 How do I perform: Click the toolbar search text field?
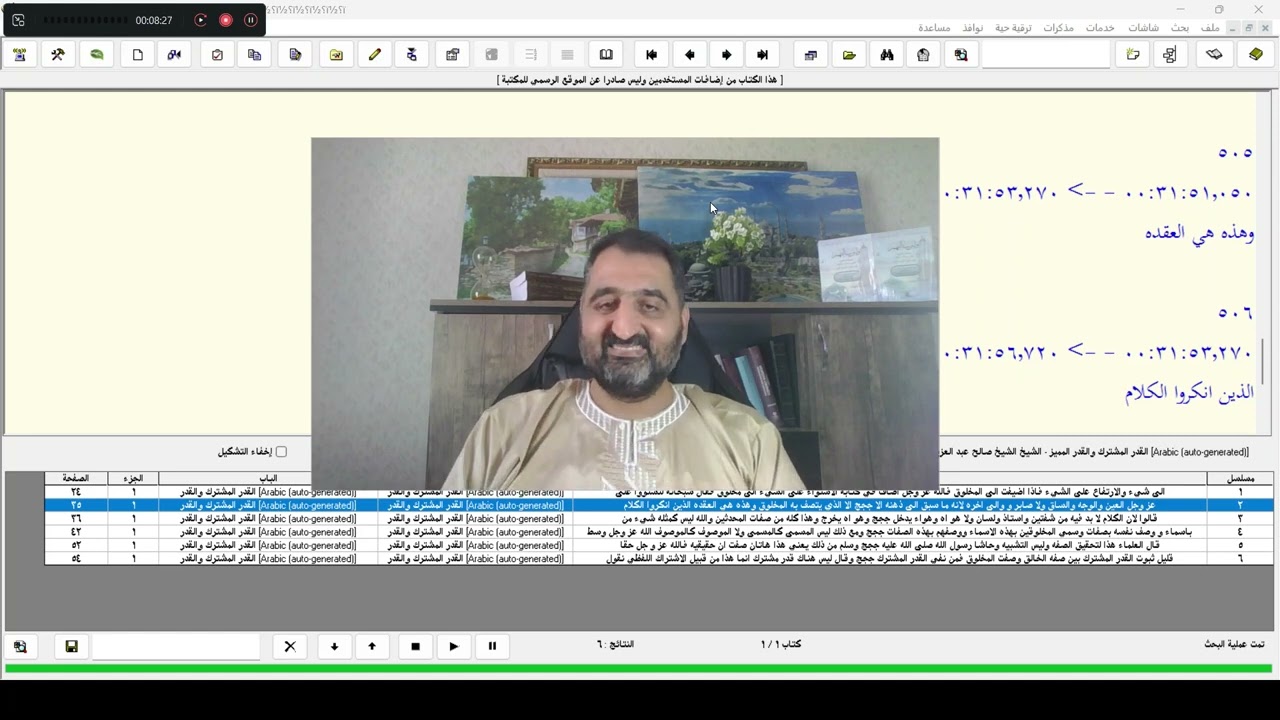1046,55
